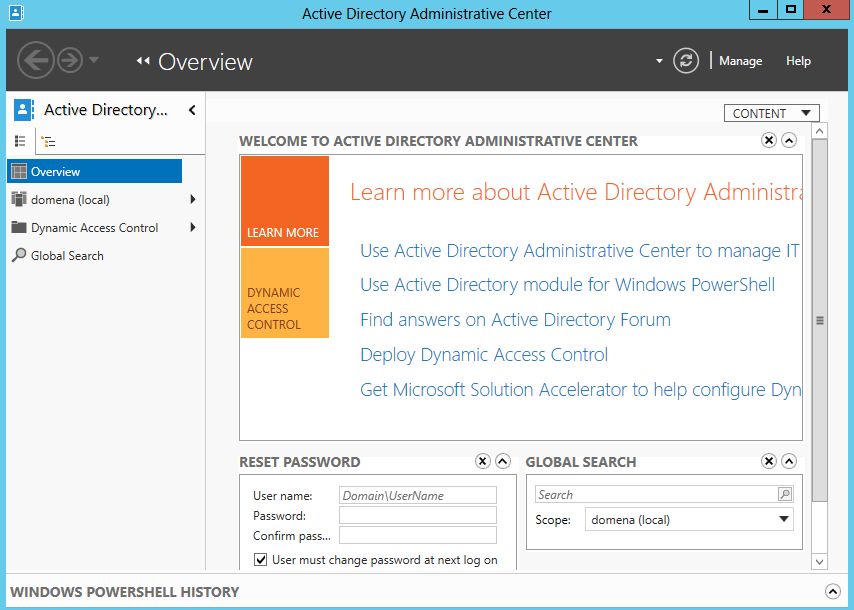Viewport: 854px width, 610px height.
Task: Open the CONTENT dropdown
Action: (771, 113)
